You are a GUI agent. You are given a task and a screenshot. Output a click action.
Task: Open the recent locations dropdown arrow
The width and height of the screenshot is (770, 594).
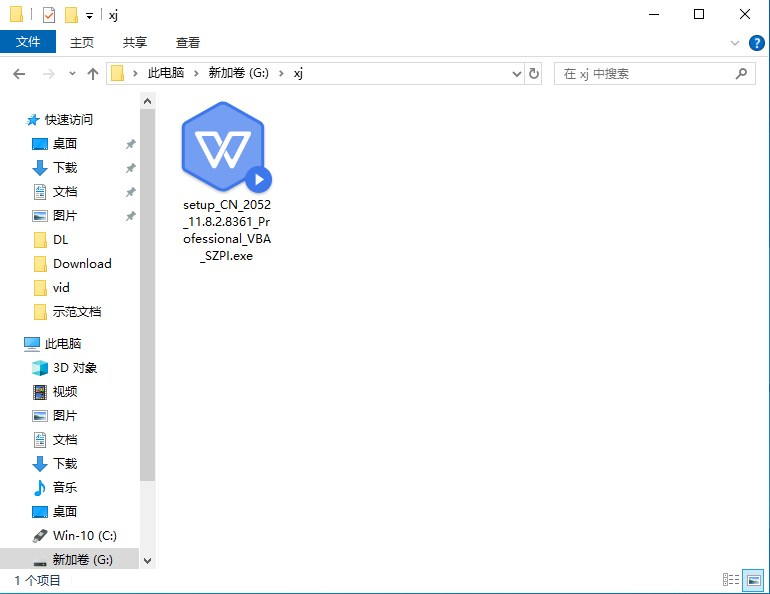72,74
